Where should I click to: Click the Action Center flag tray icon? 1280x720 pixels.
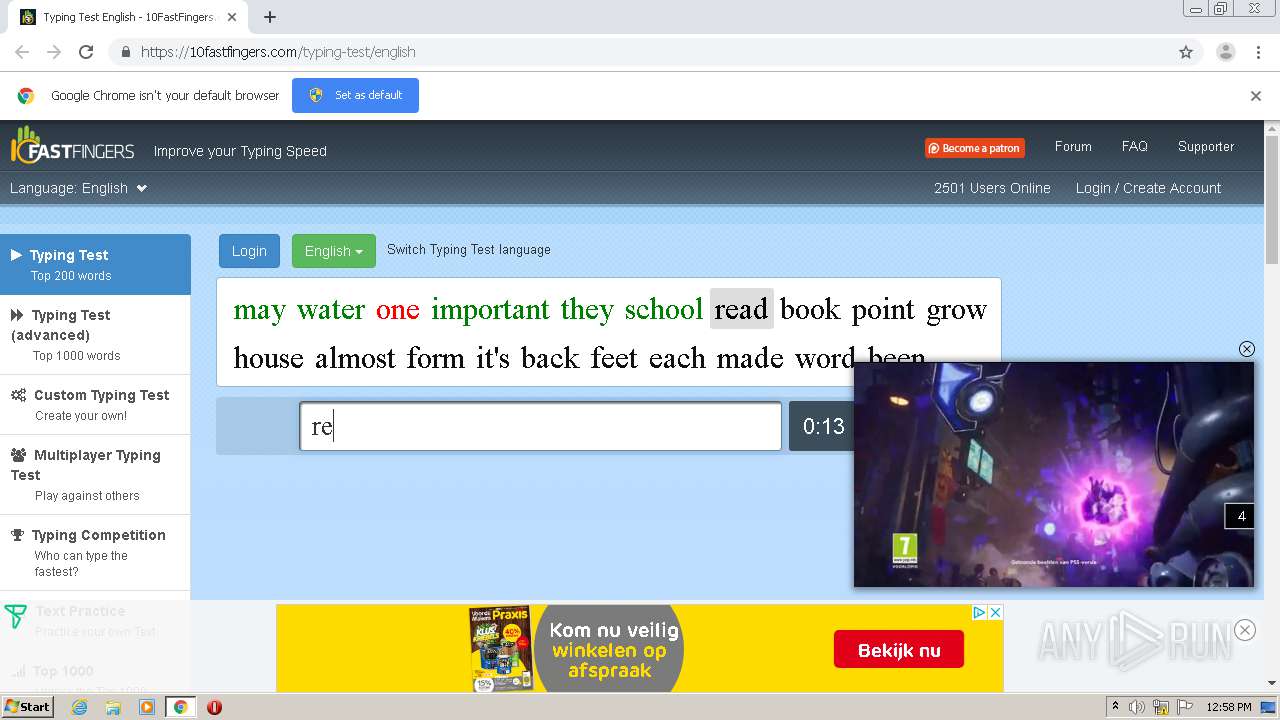coord(1185,707)
